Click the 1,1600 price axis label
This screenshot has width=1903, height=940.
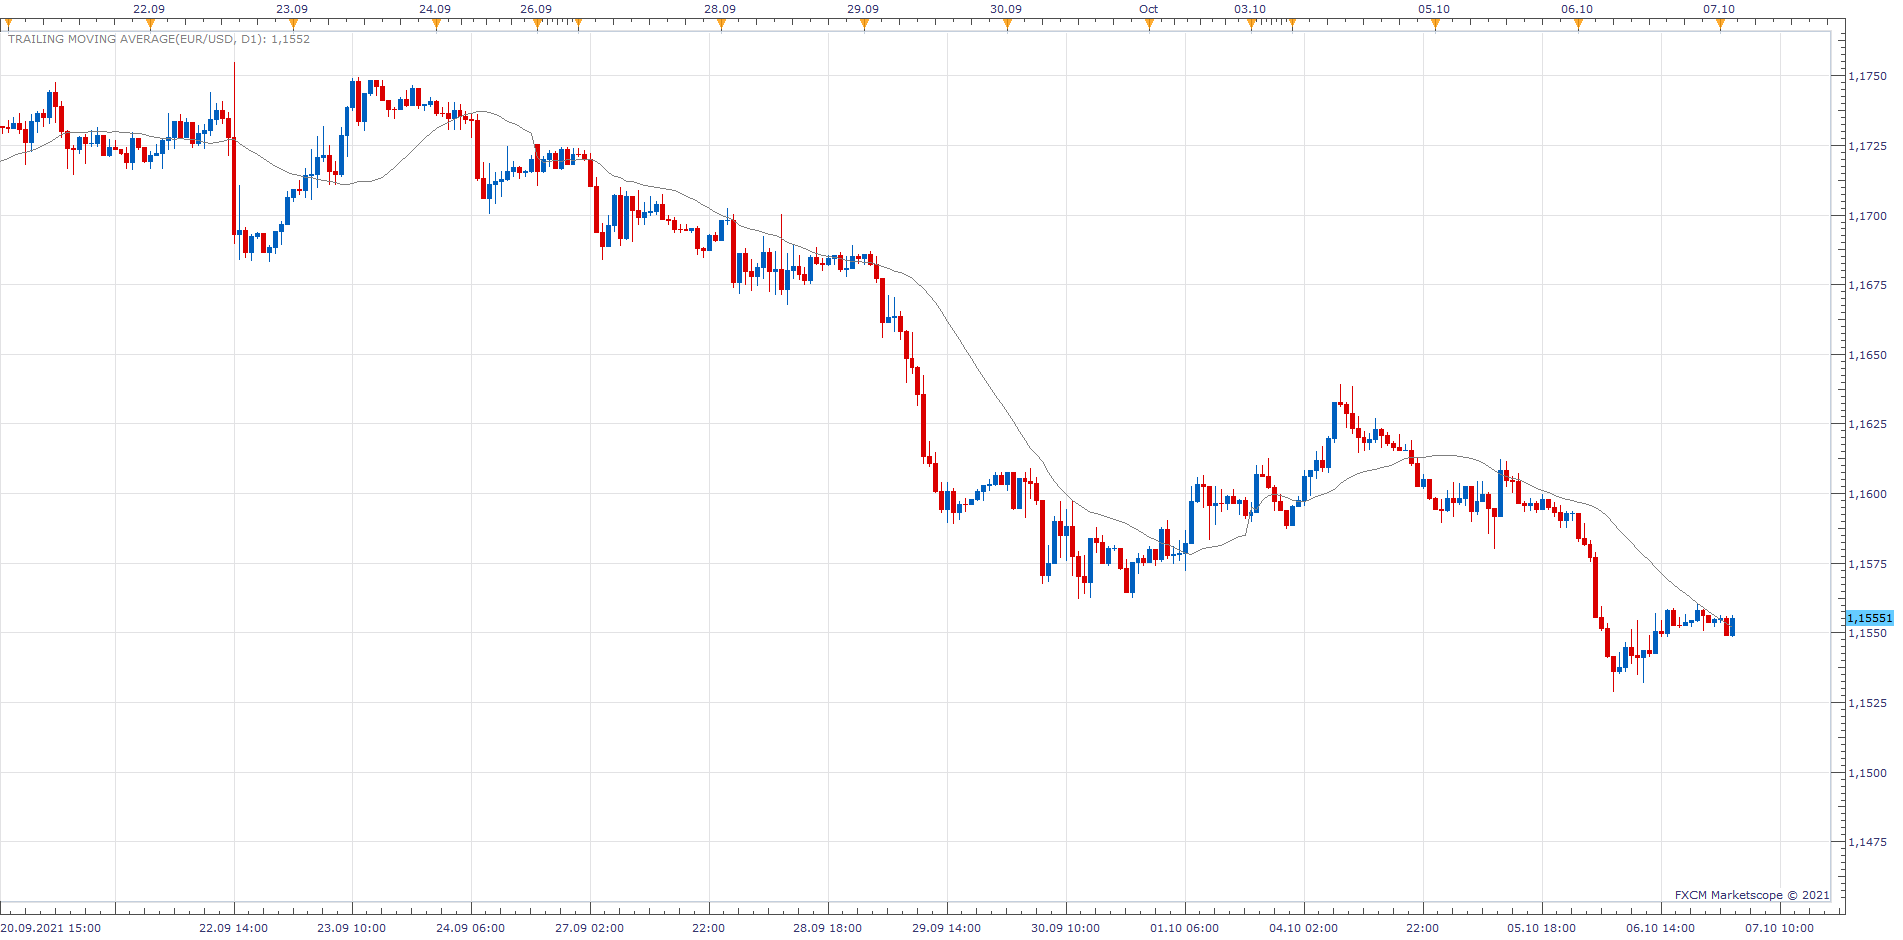(1867, 494)
